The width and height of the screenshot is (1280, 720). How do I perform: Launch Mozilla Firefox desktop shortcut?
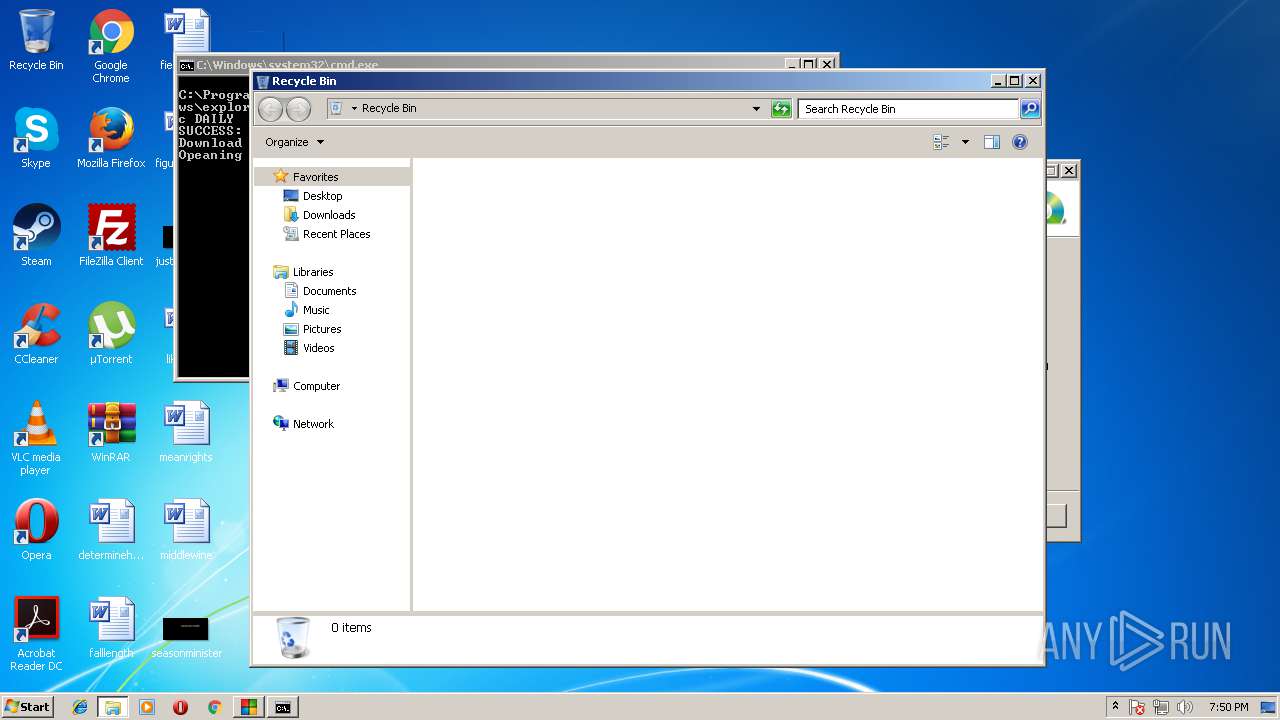tap(111, 138)
